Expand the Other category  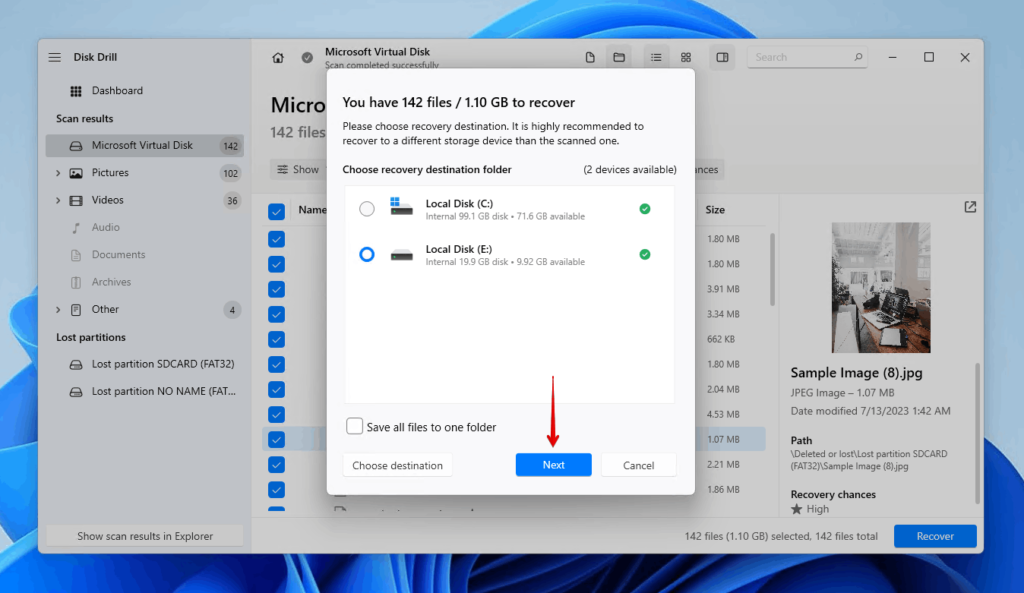(x=59, y=309)
